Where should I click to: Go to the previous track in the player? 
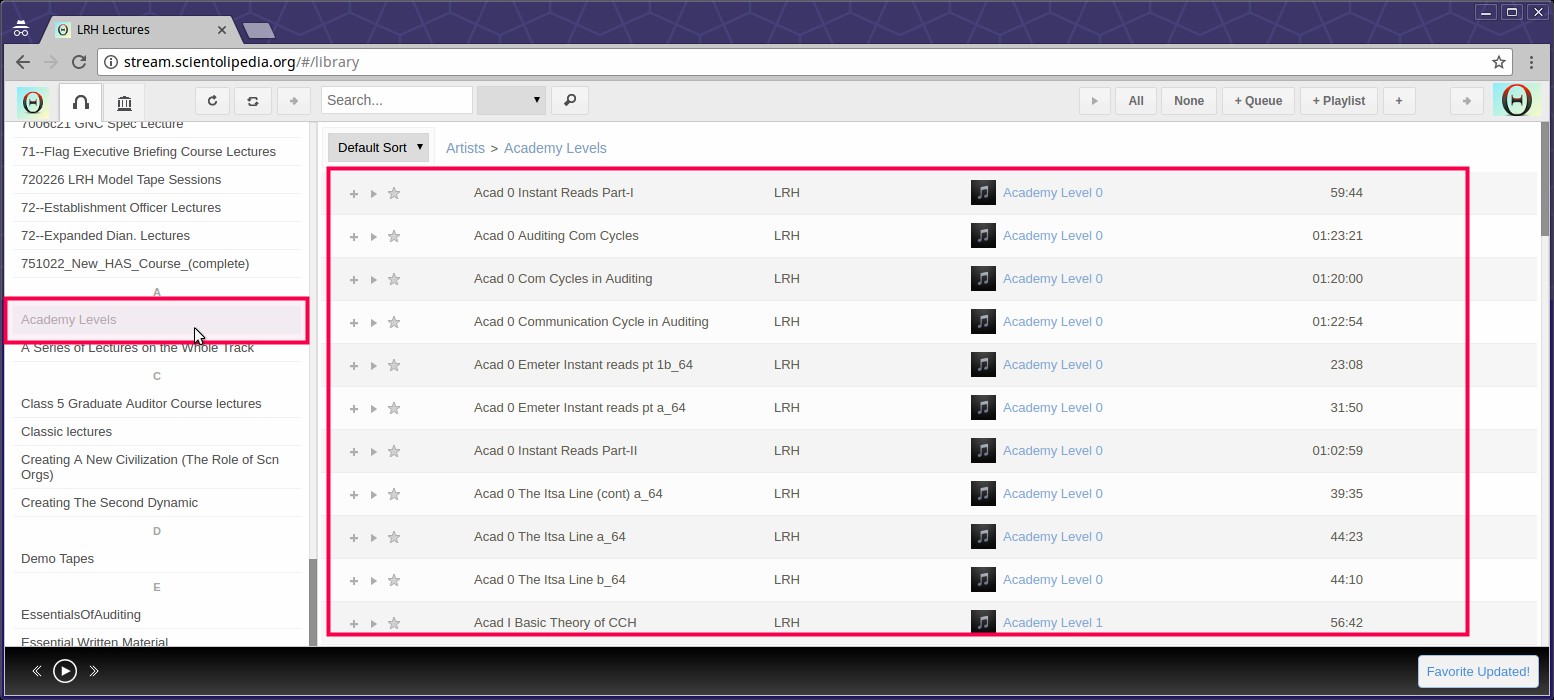coord(37,672)
